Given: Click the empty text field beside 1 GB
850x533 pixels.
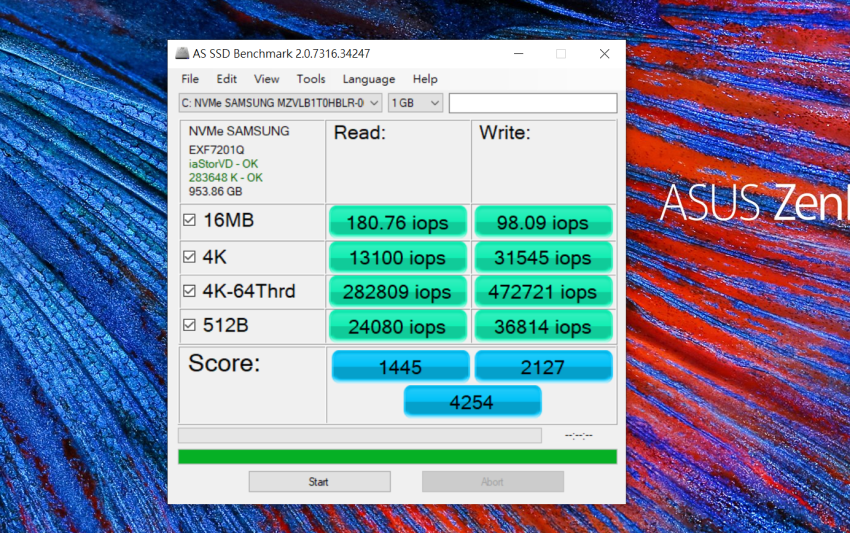Looking at the screenshot, I should 533,103.
